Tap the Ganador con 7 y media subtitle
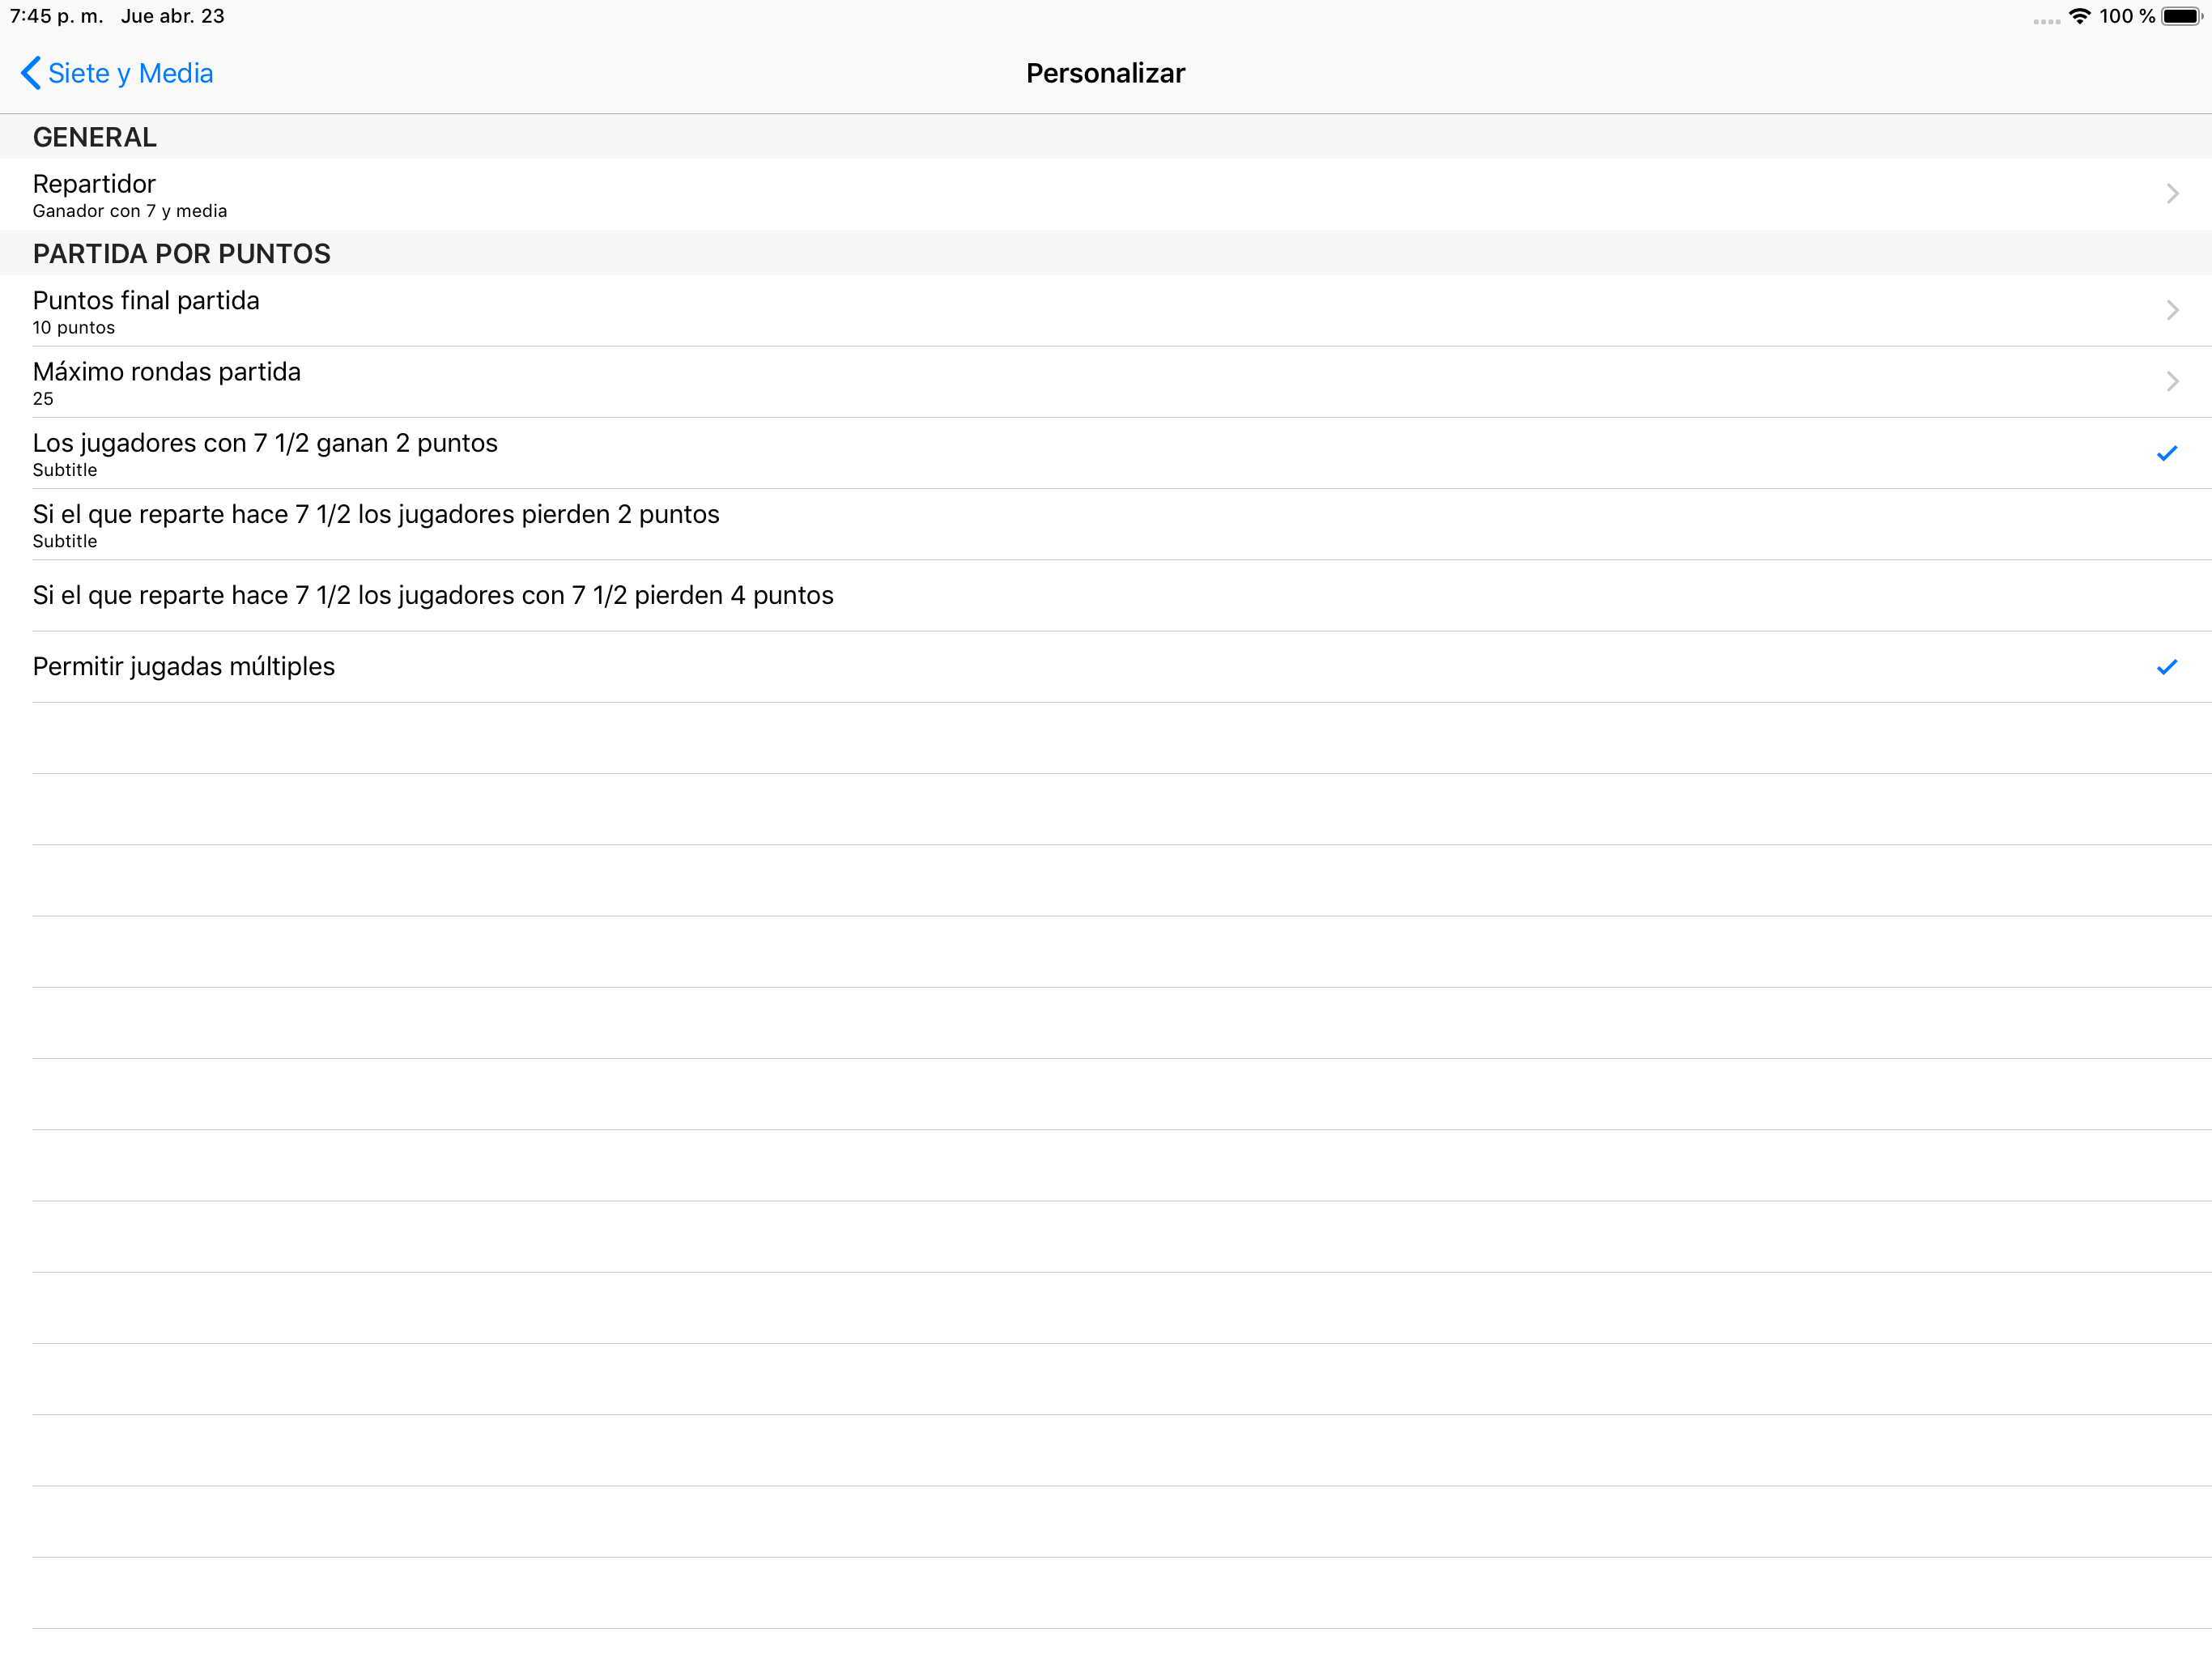Screen dimensions: 2212x1658 130,211
